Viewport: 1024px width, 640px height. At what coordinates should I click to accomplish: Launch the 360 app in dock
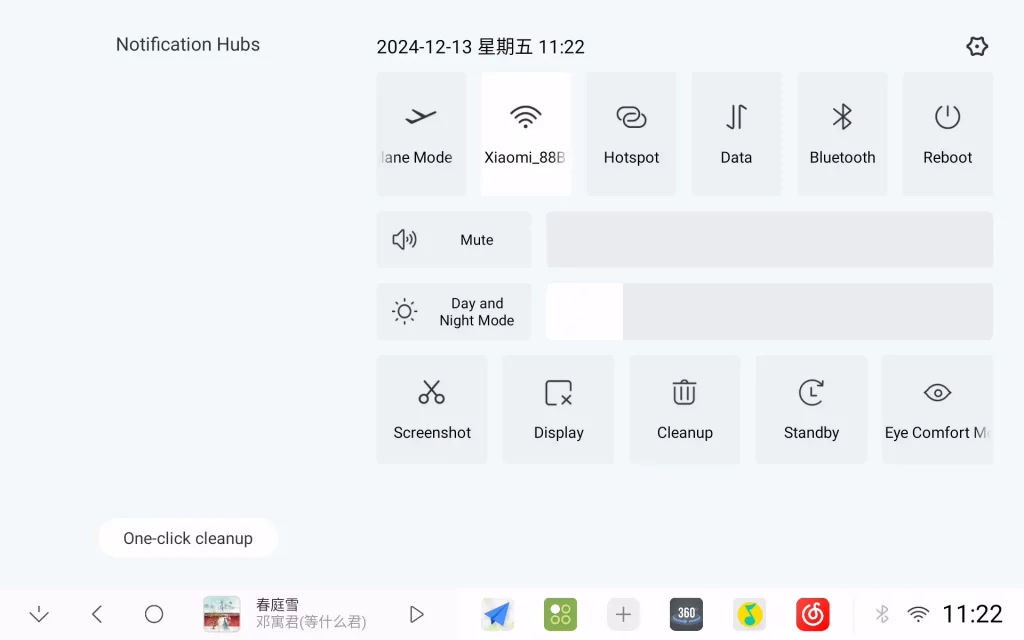pyautogui.click(x=686, y=614)
